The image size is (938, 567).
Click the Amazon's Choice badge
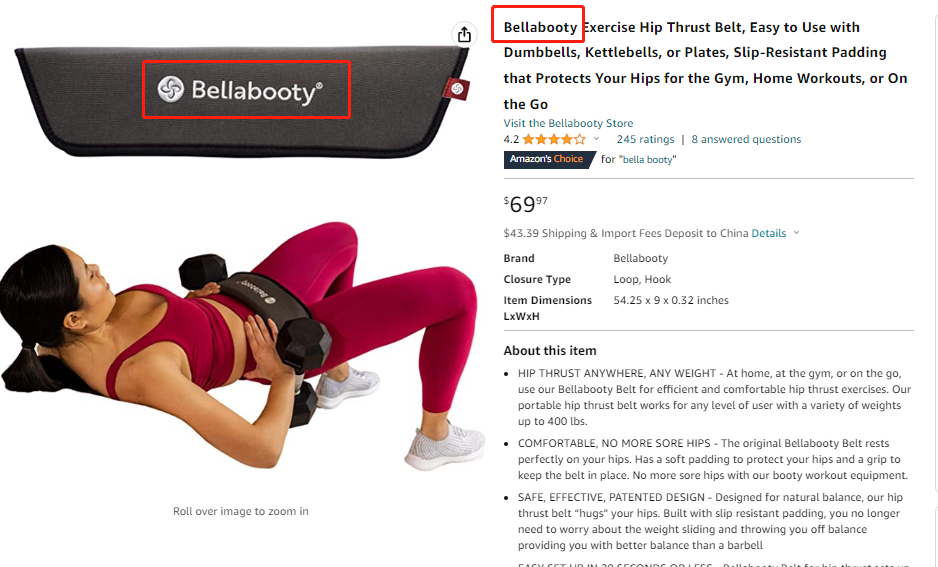[549, 159]
